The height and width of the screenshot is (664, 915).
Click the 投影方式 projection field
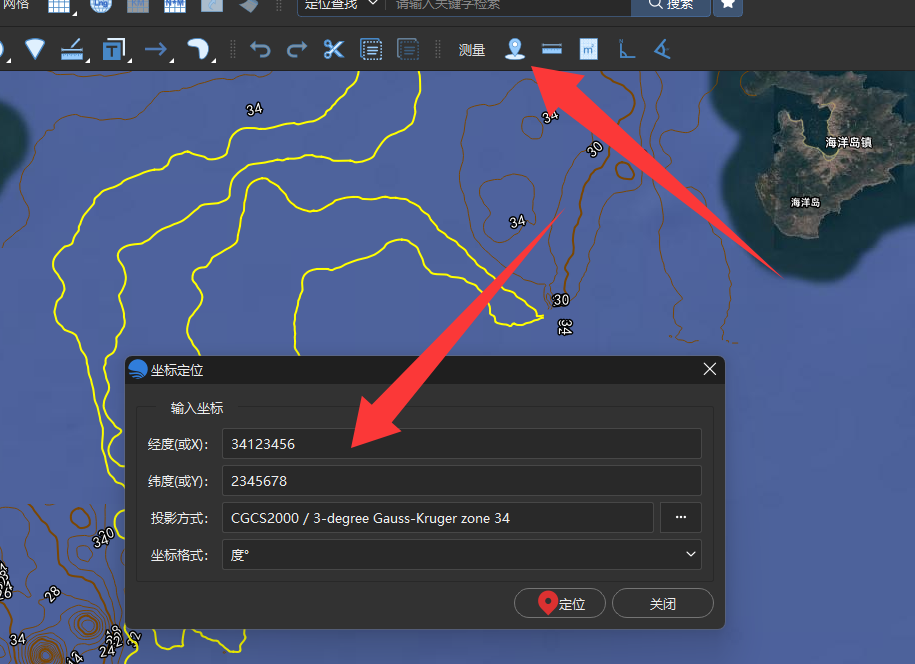click(x=438, y=518)
